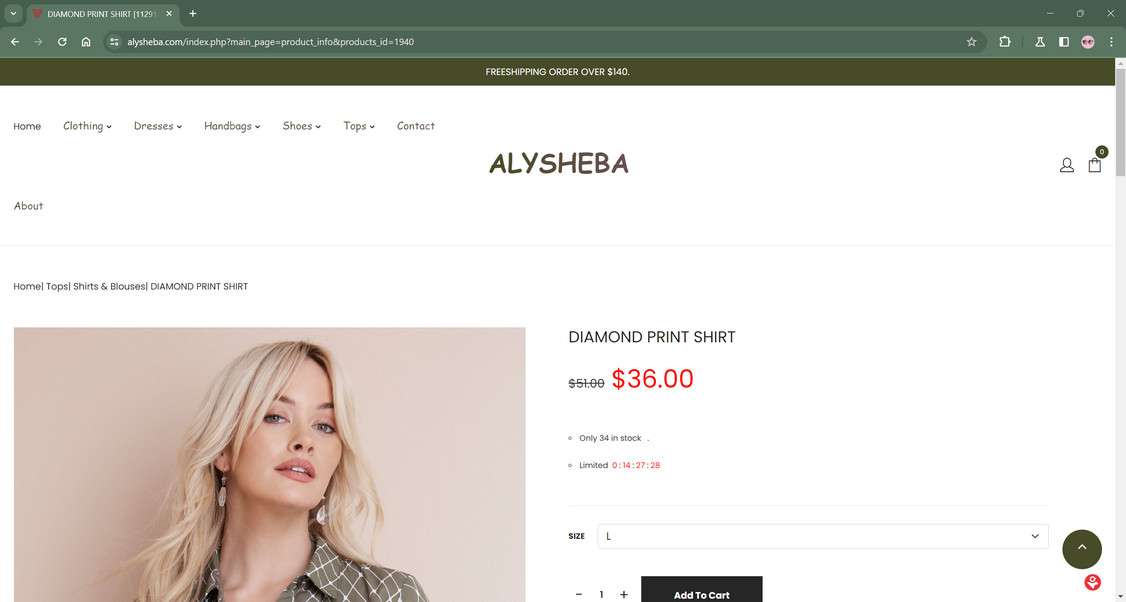This screenshot has height=602, width=1126.
Task: Expand the Handbags menu
Action: click(232, 126)
